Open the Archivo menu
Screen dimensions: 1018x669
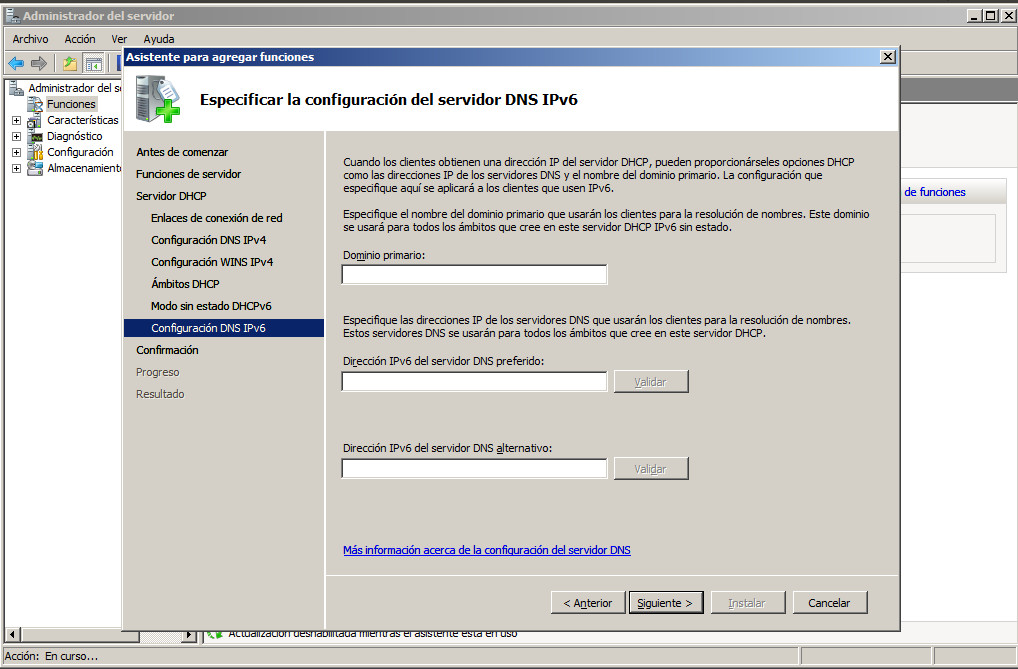pos(30,39)
